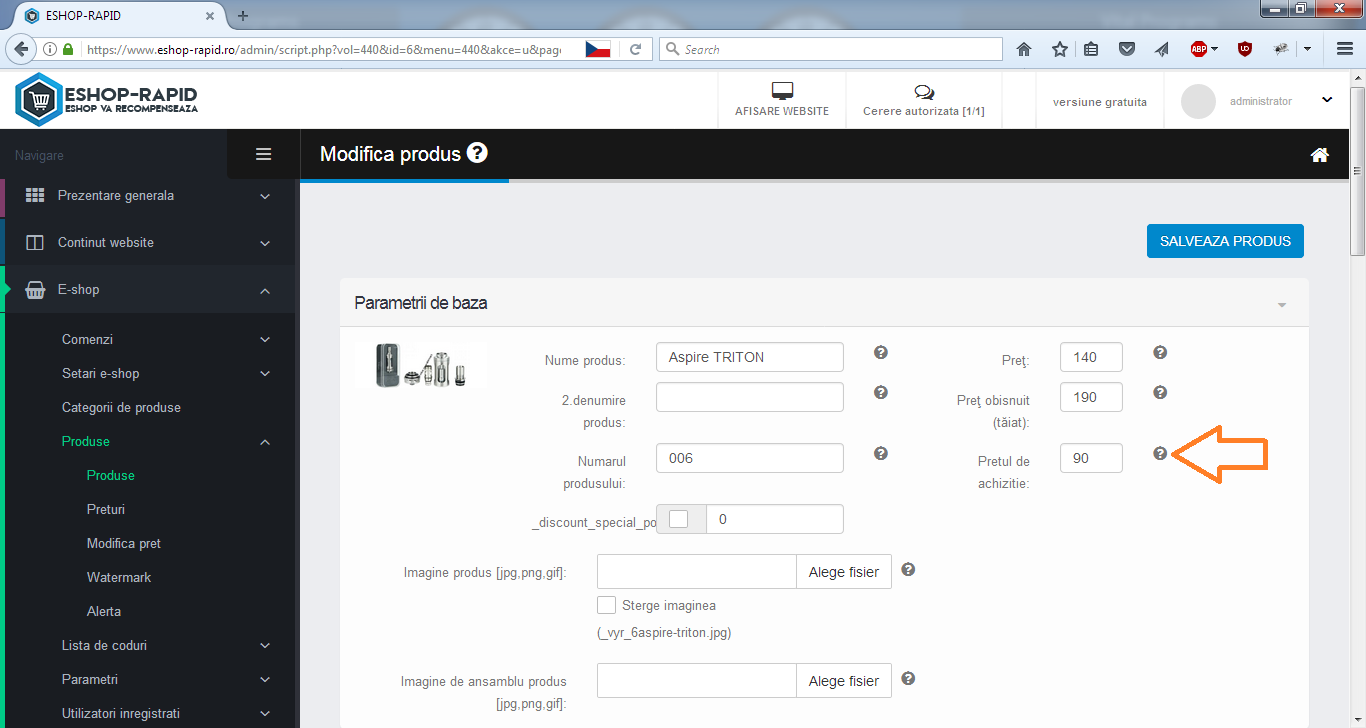This screenshot has height=728, width=1366.
Task: Click the discount value field showing 0
Action: (775, 519)
